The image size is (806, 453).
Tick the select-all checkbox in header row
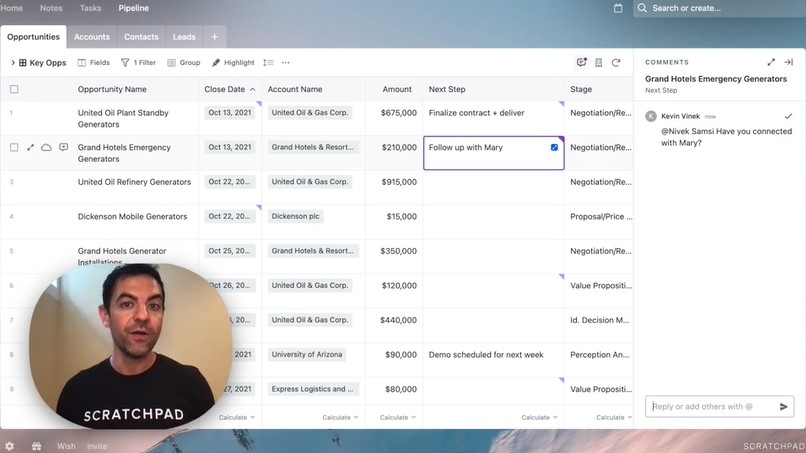pyautogui.click(x=14, y=89)
